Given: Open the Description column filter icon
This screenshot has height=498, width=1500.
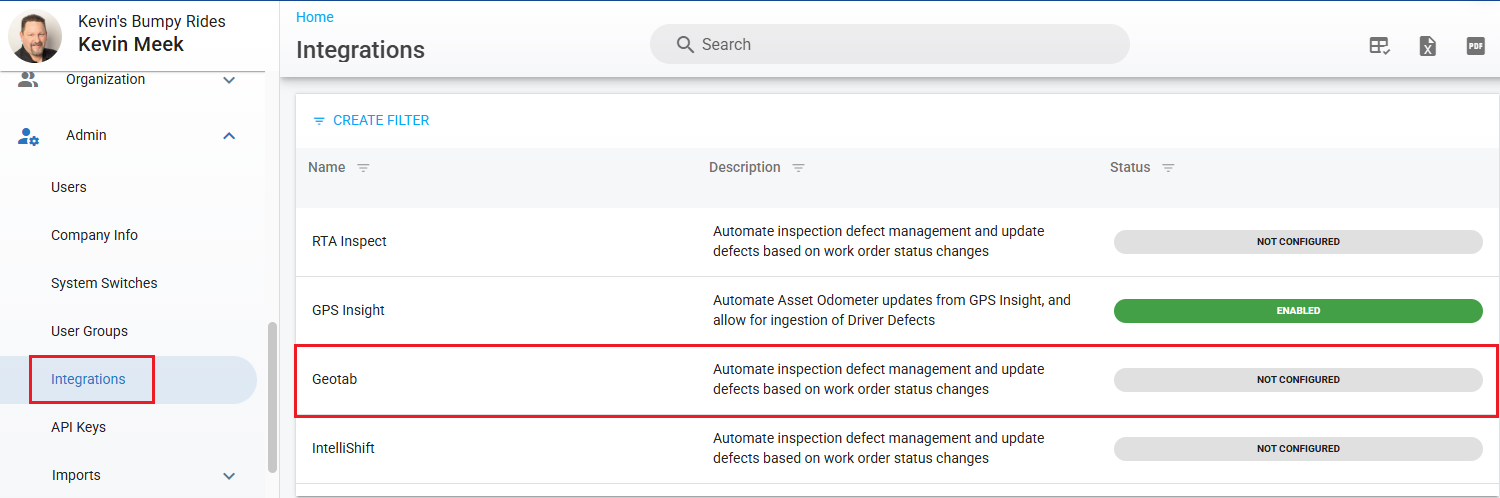Looking at the screenshot, I should pyautogui.click(x=798, y=168).
